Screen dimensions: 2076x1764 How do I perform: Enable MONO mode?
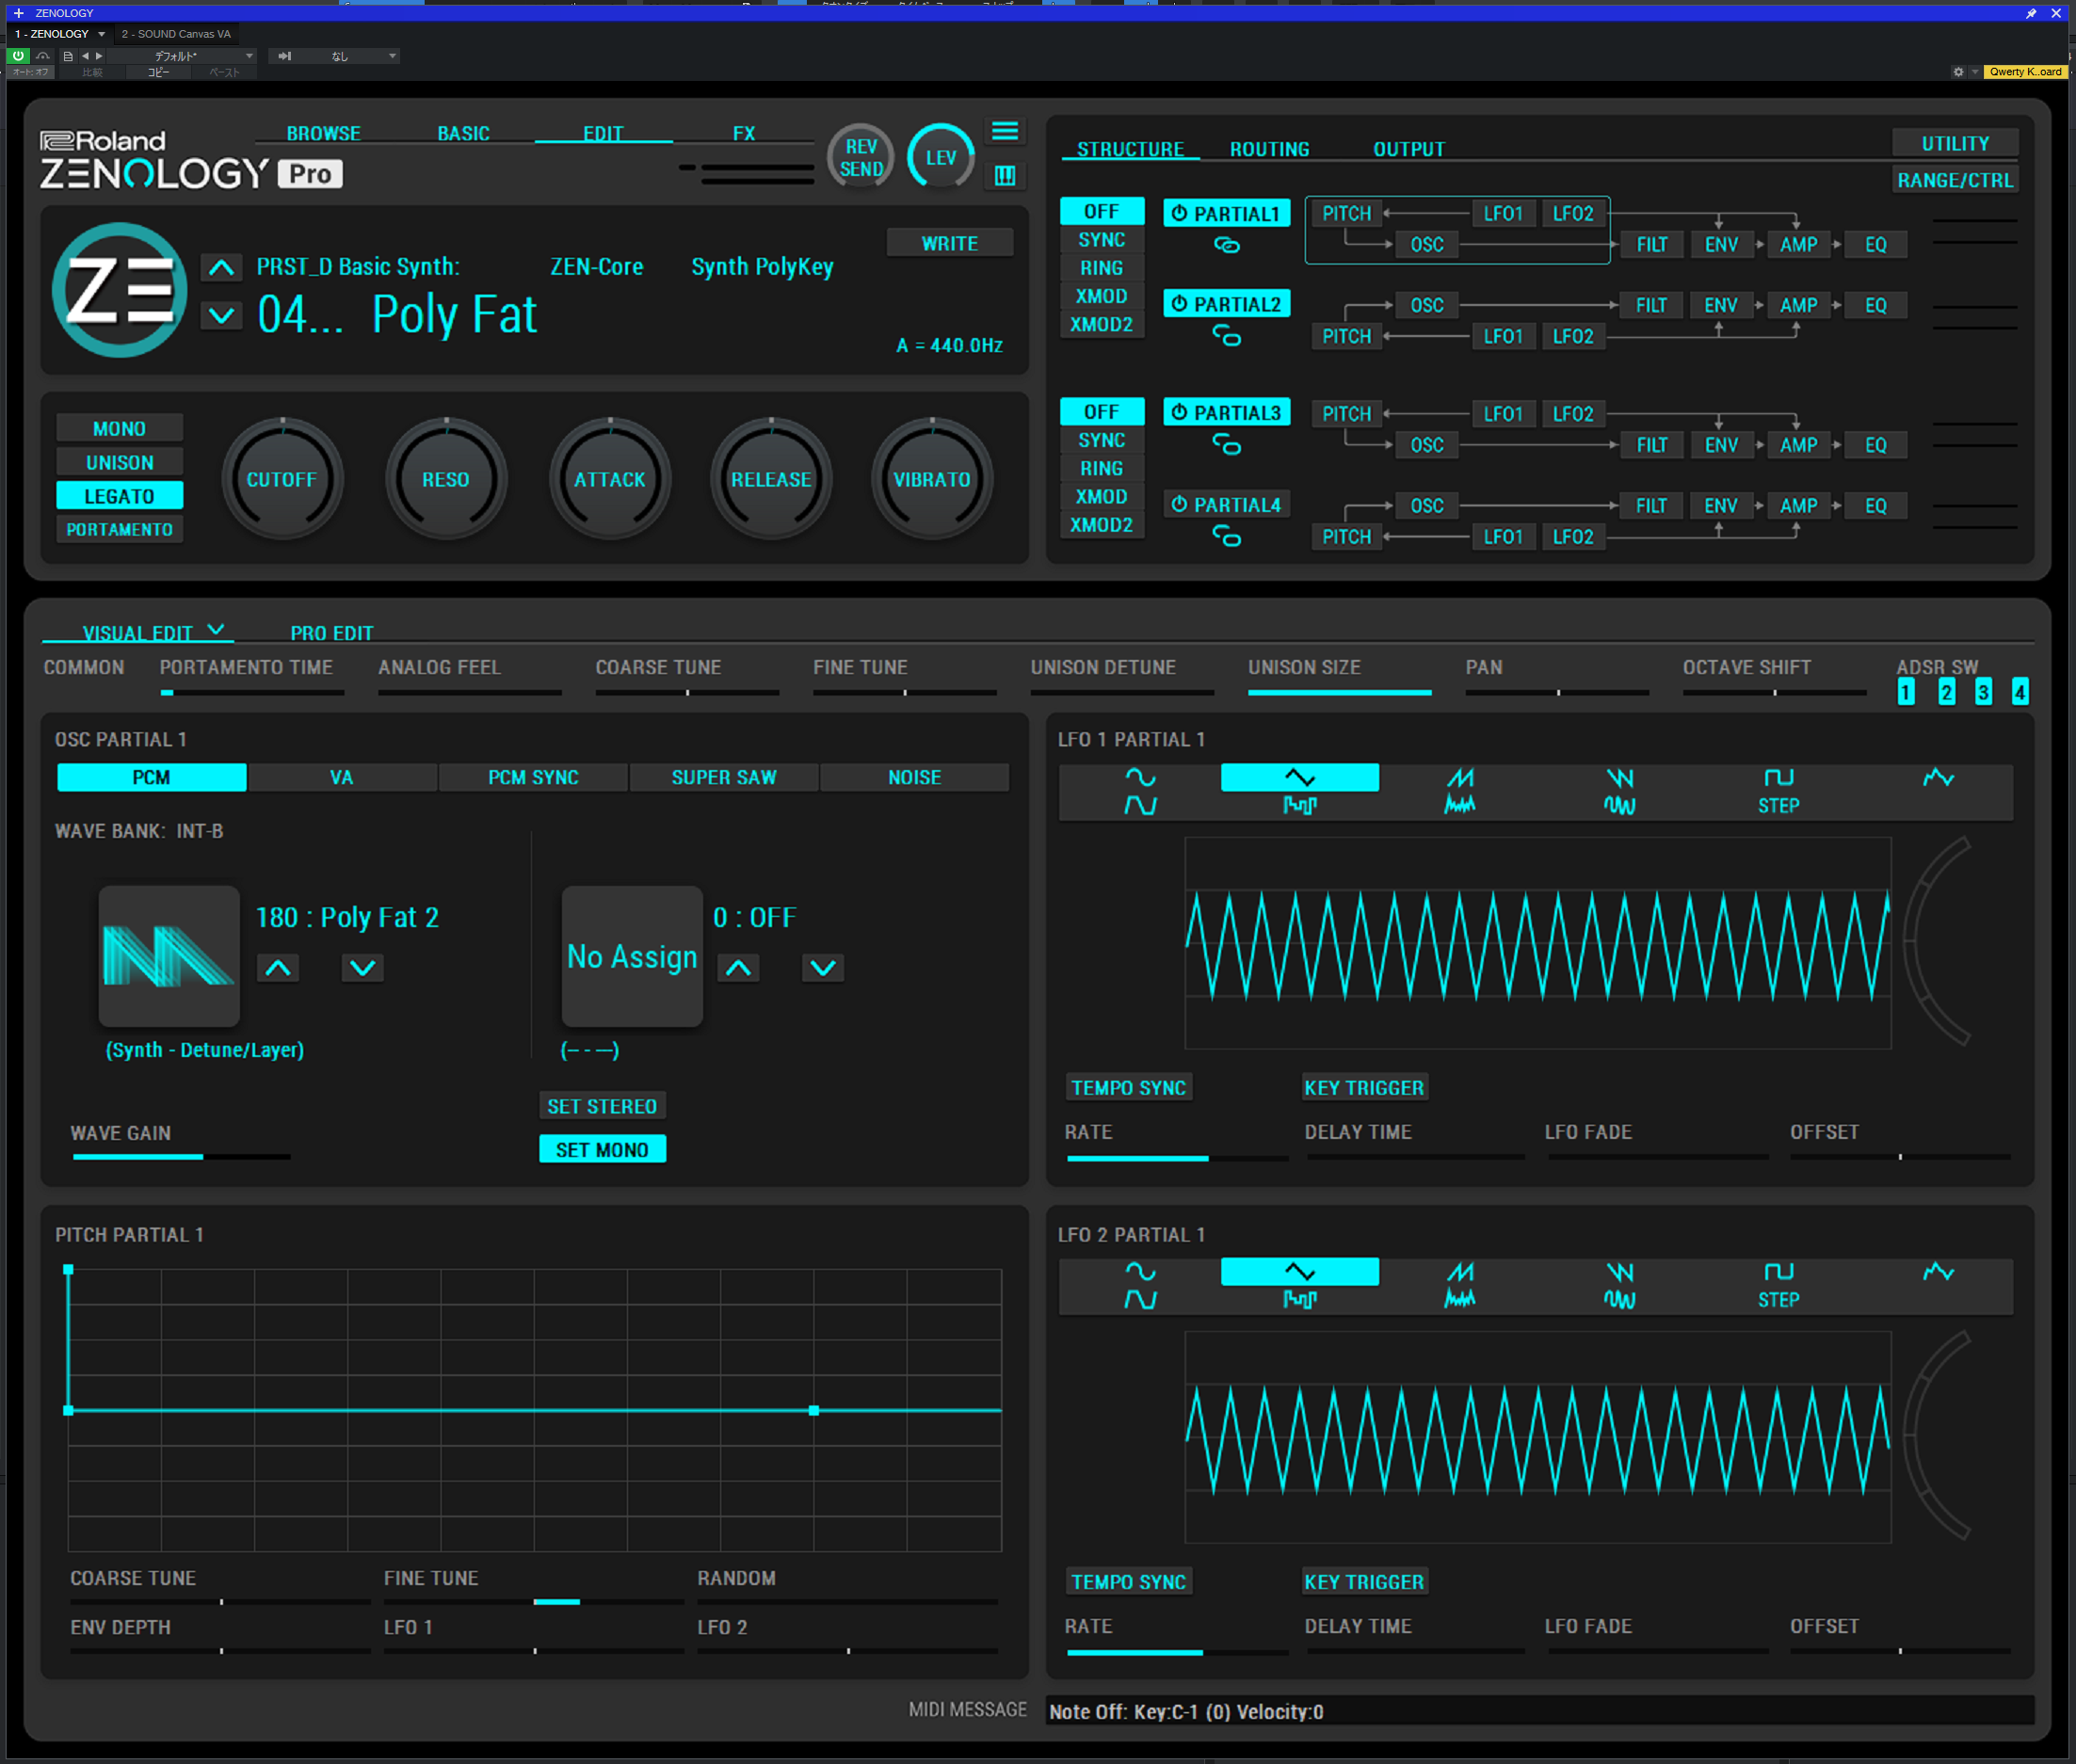(119, 428)
